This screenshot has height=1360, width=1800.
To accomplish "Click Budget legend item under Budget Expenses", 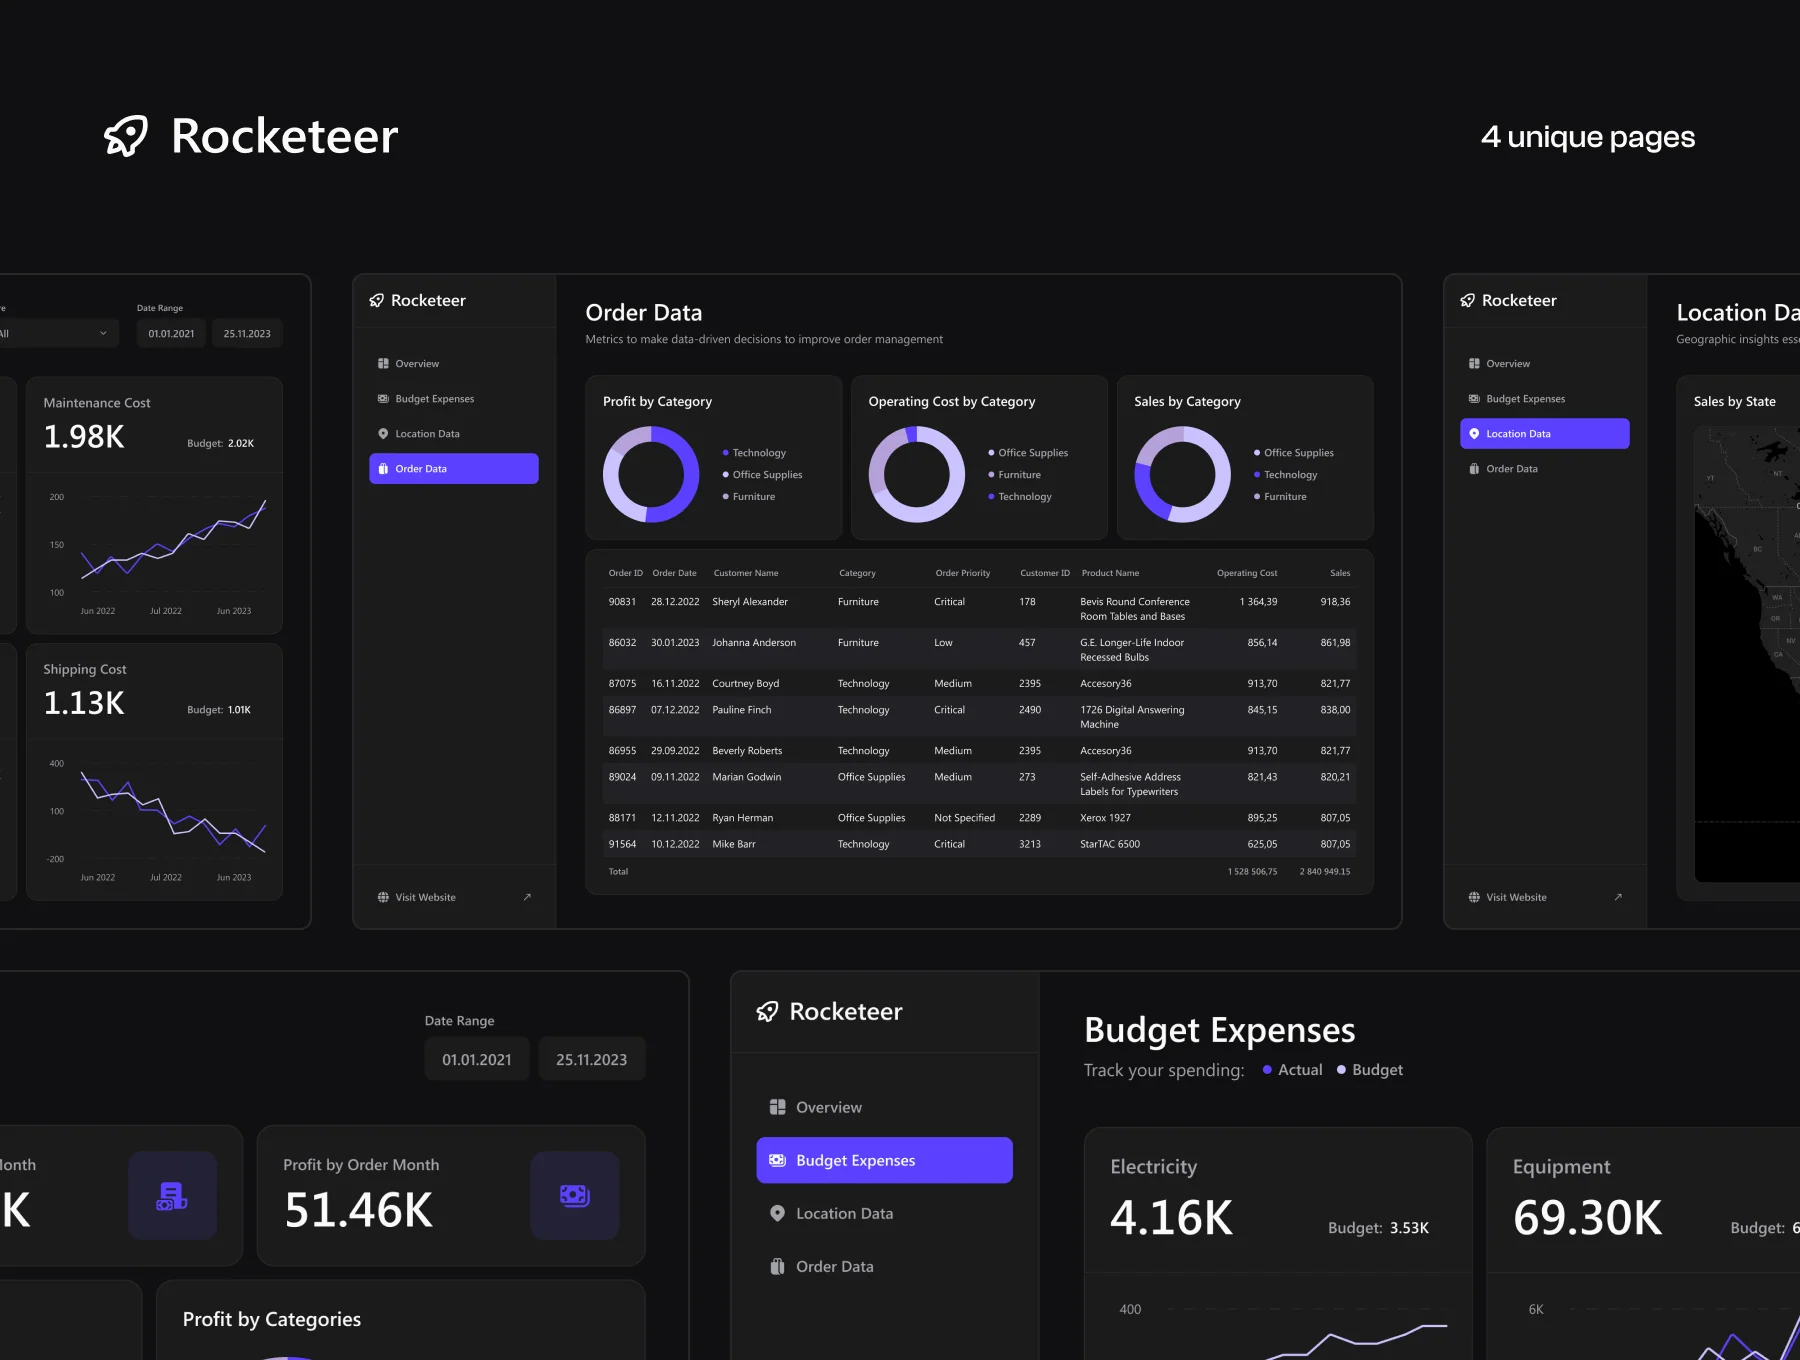I will [1370, 1070].
